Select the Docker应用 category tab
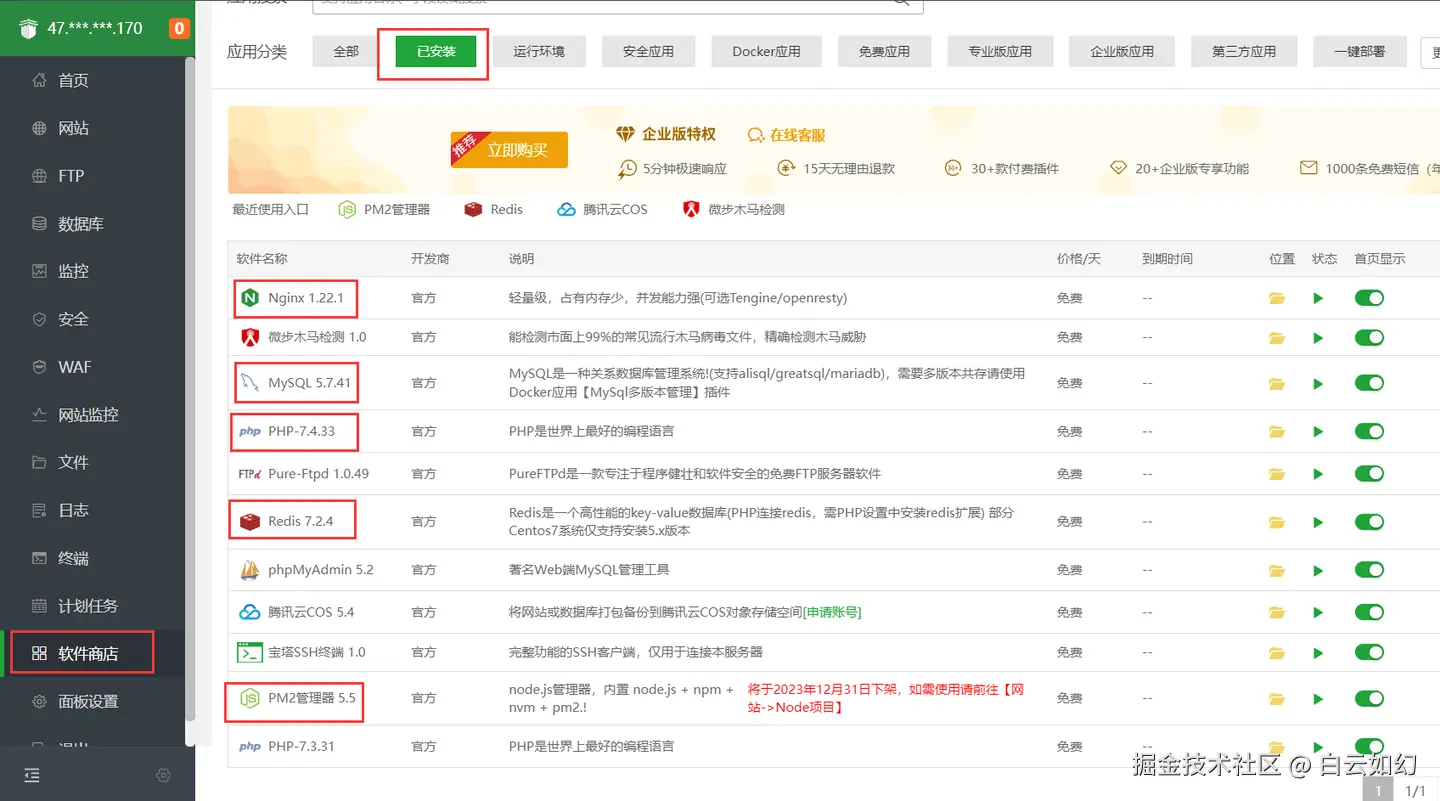The height and width of the screenshot is (801, 1440). [766, 51]
